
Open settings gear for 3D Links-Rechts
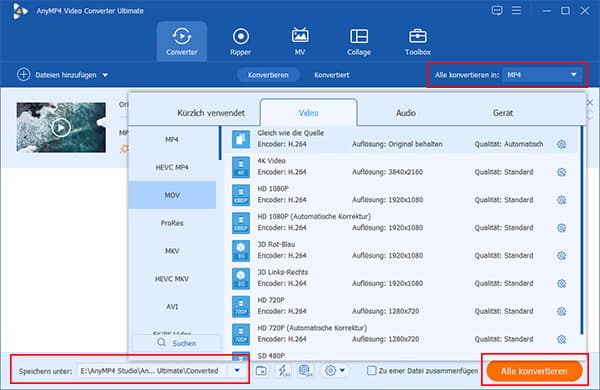561,284
